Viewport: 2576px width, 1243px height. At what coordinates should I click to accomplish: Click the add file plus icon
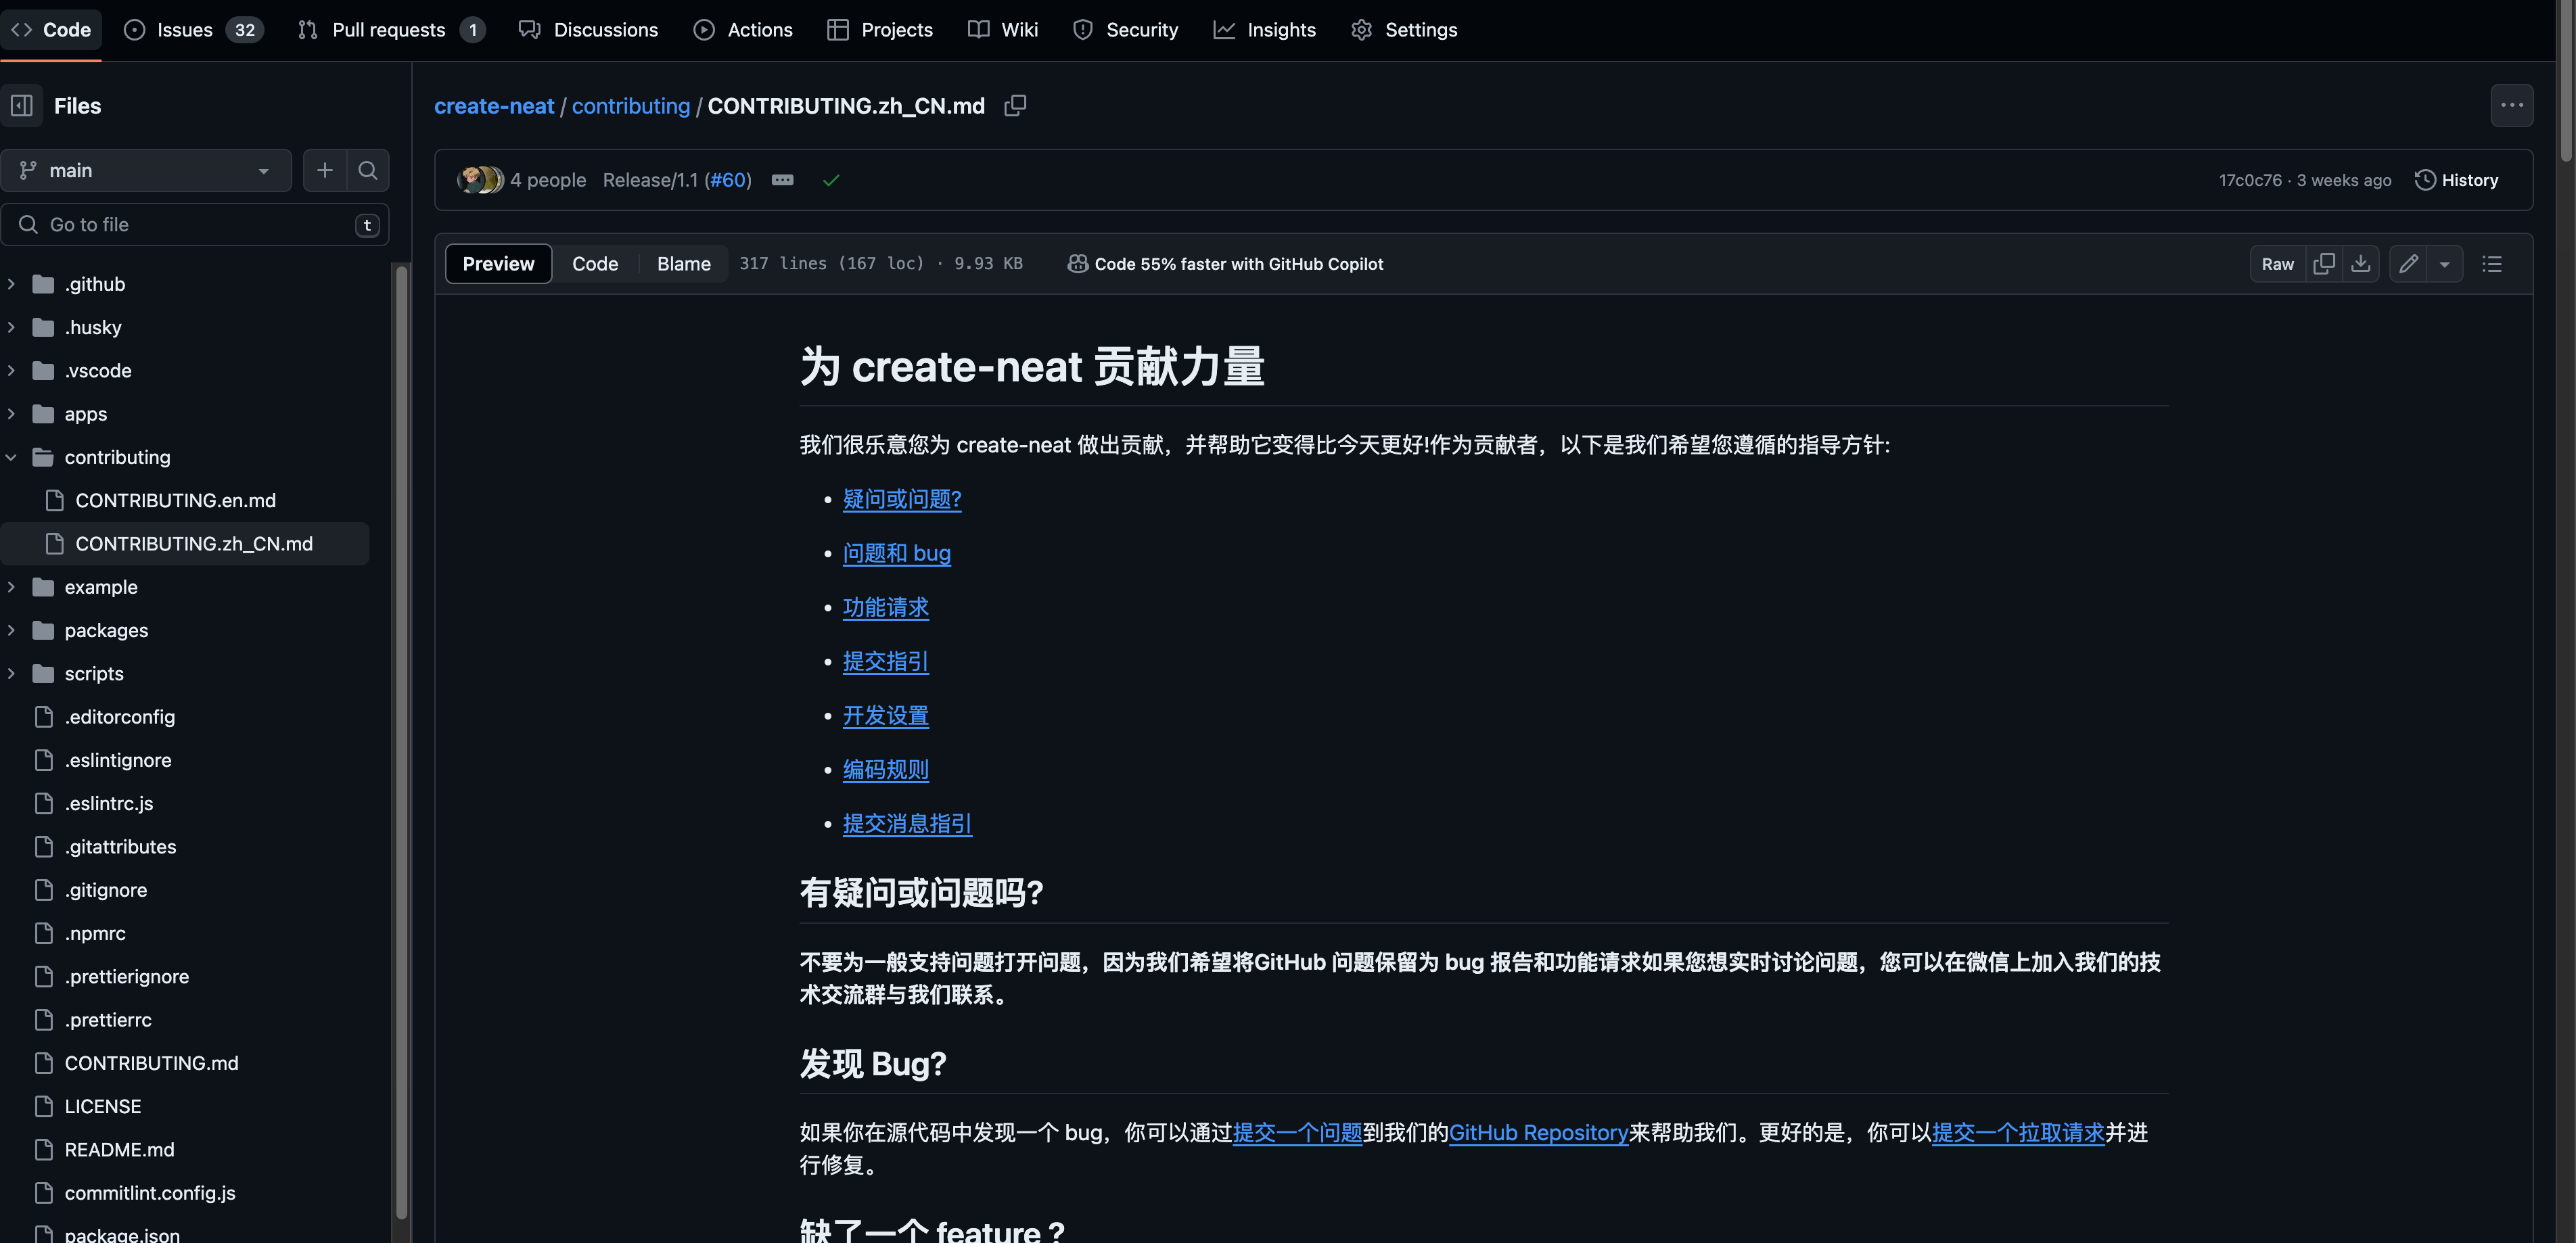[324, 171]
